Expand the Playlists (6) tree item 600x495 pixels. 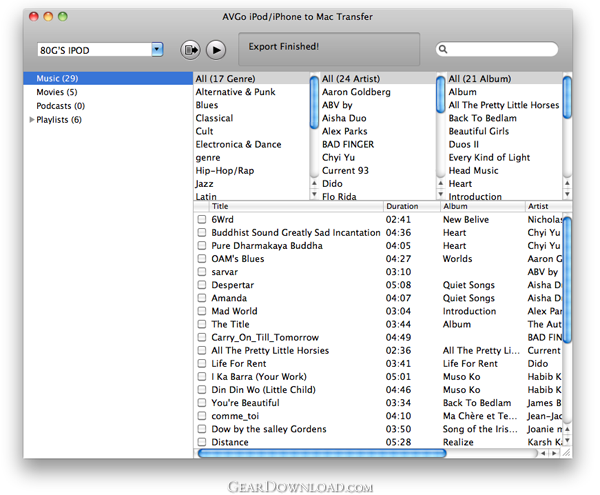(x=32, y=120)
